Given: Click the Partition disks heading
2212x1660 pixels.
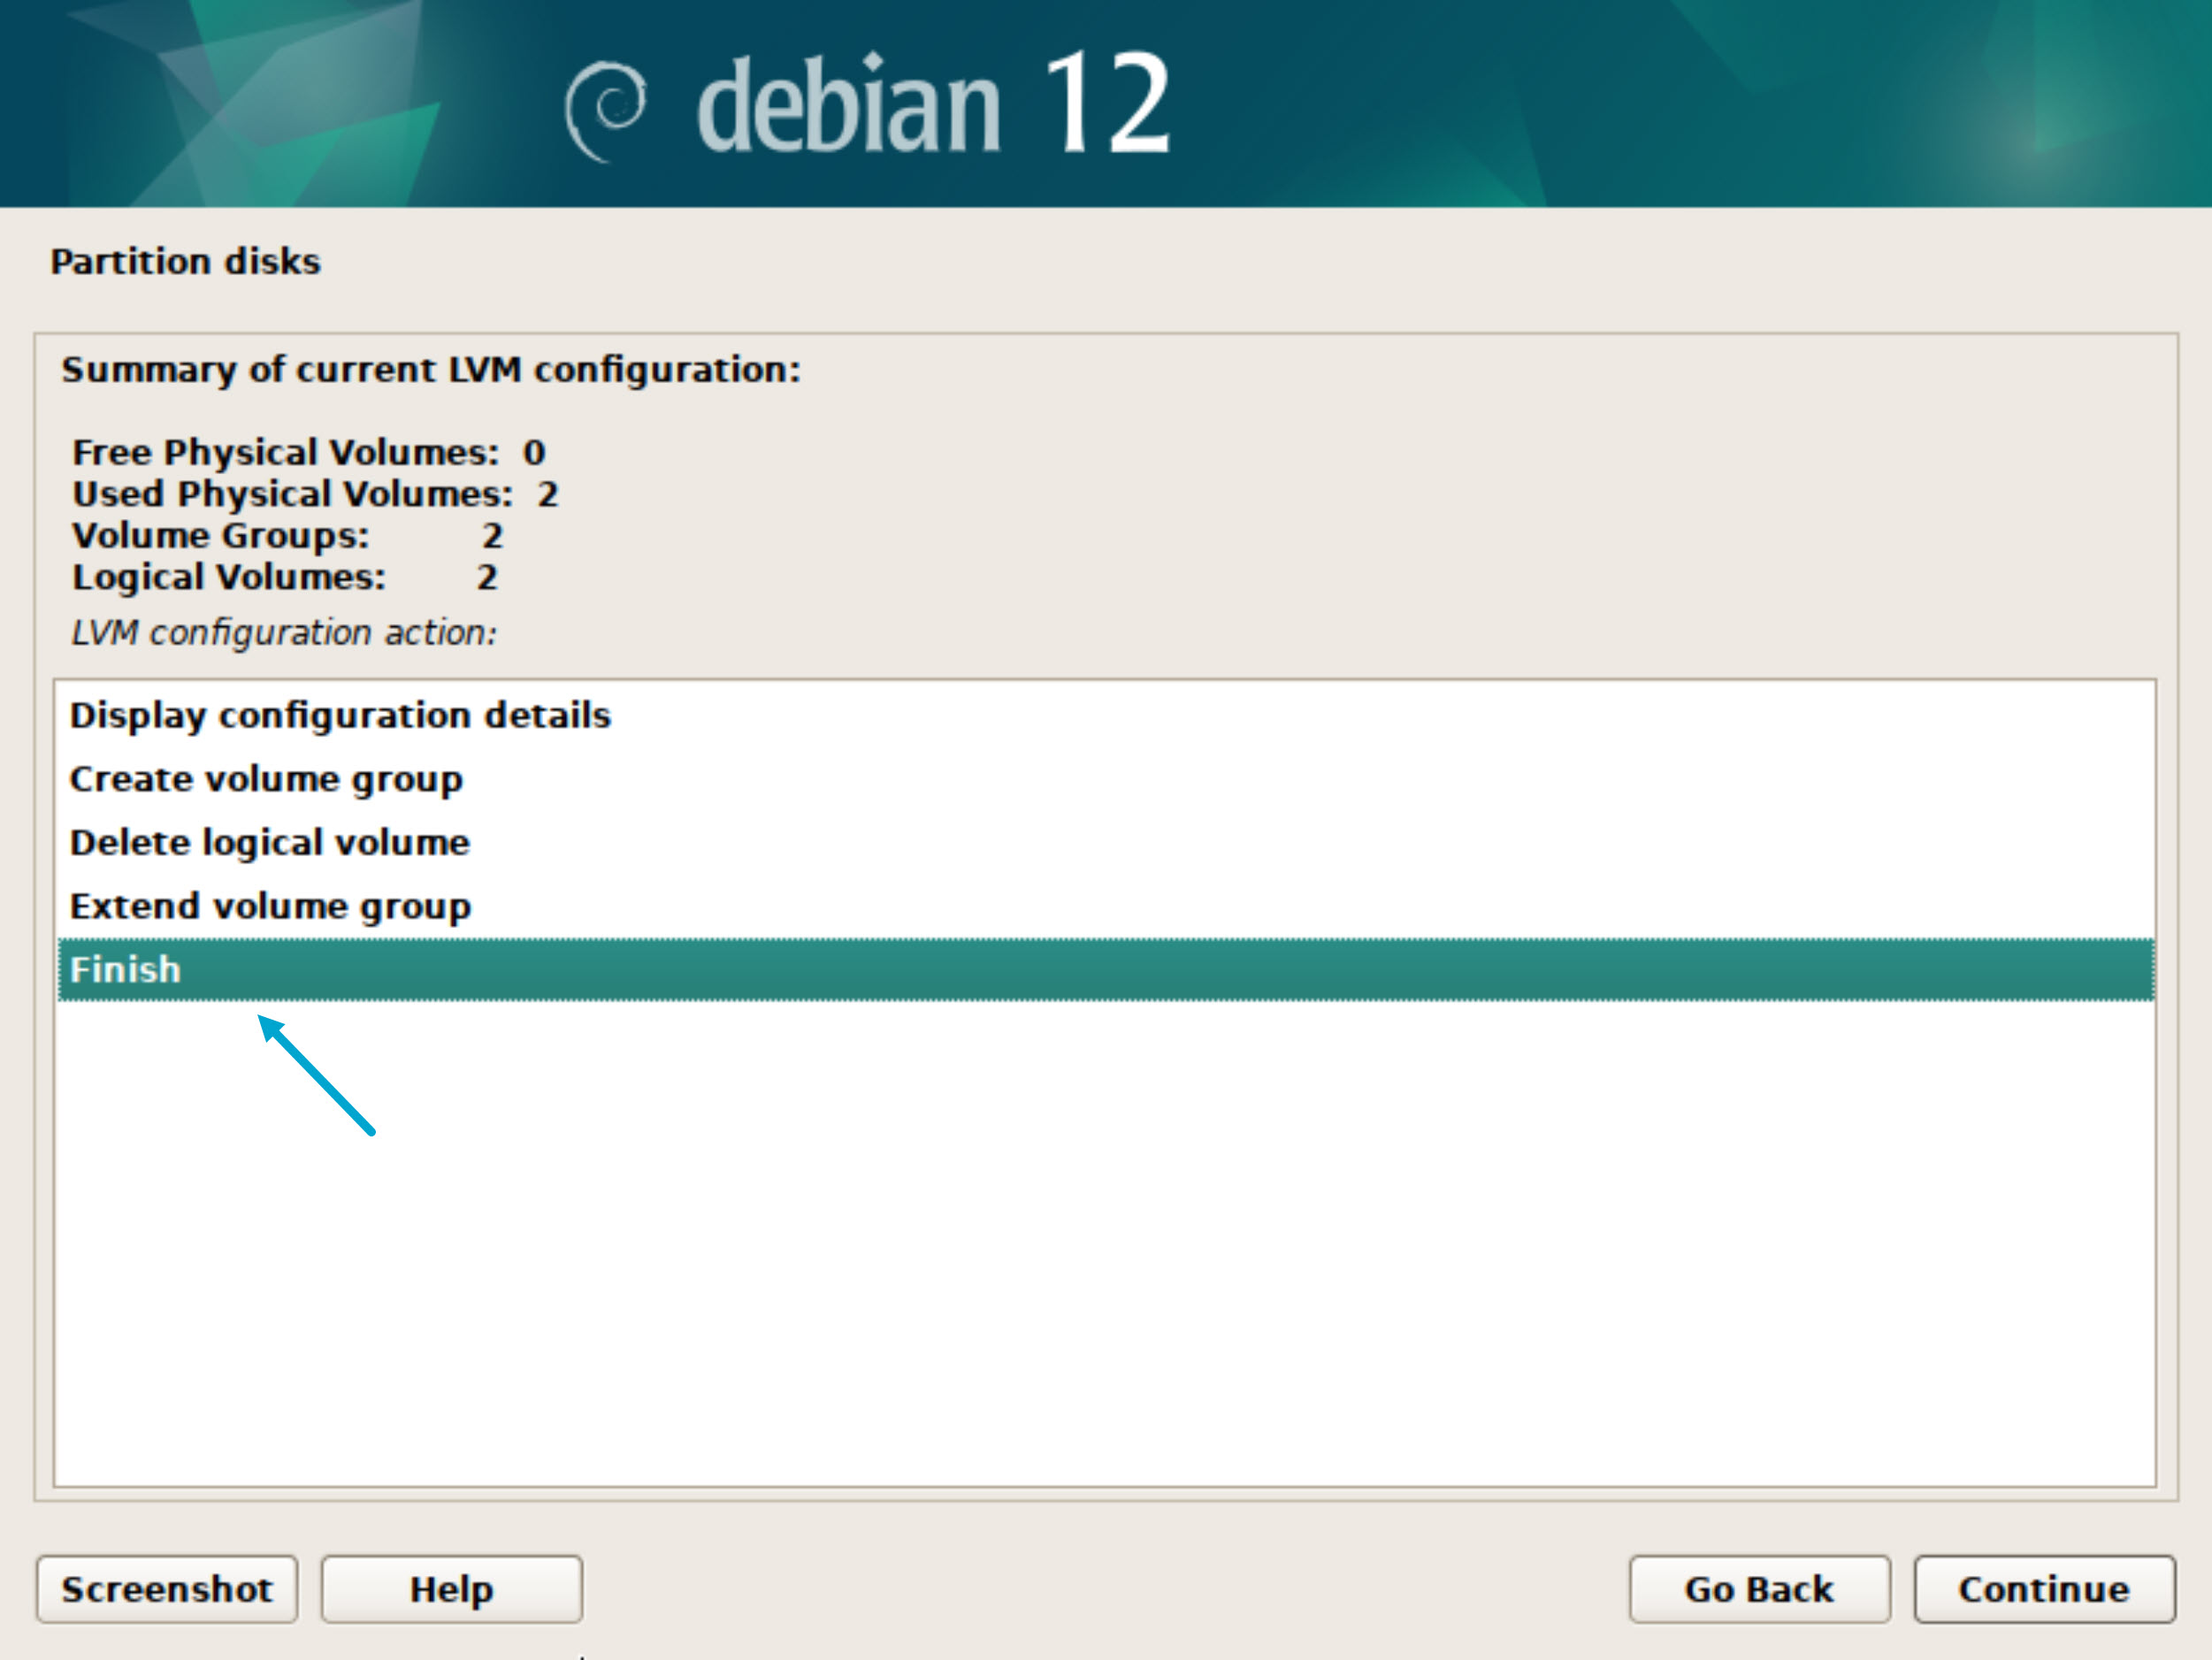Looking at the screenshot, I should tap(185, 262).
